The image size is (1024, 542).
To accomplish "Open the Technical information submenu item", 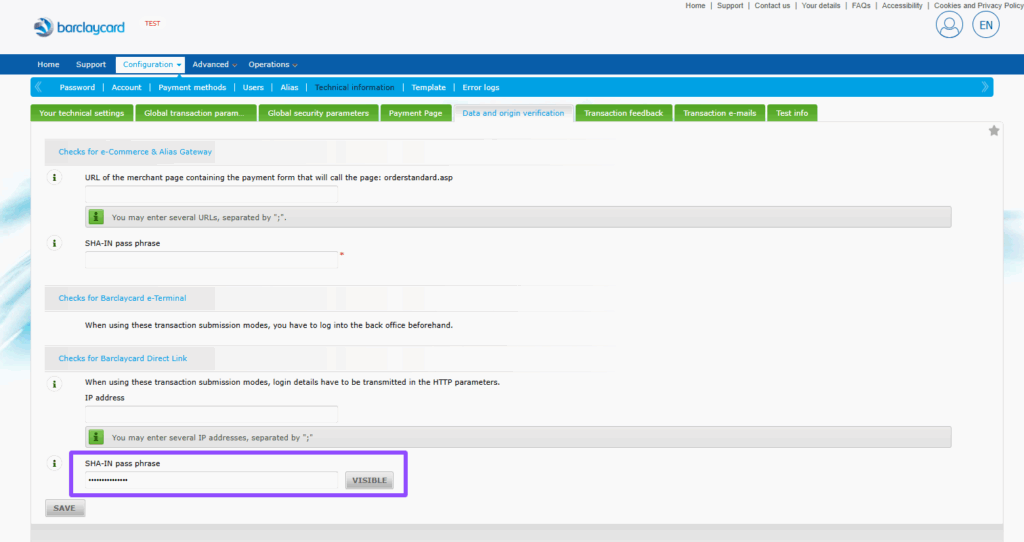I will pyautogui.click(x=355, y=88).
